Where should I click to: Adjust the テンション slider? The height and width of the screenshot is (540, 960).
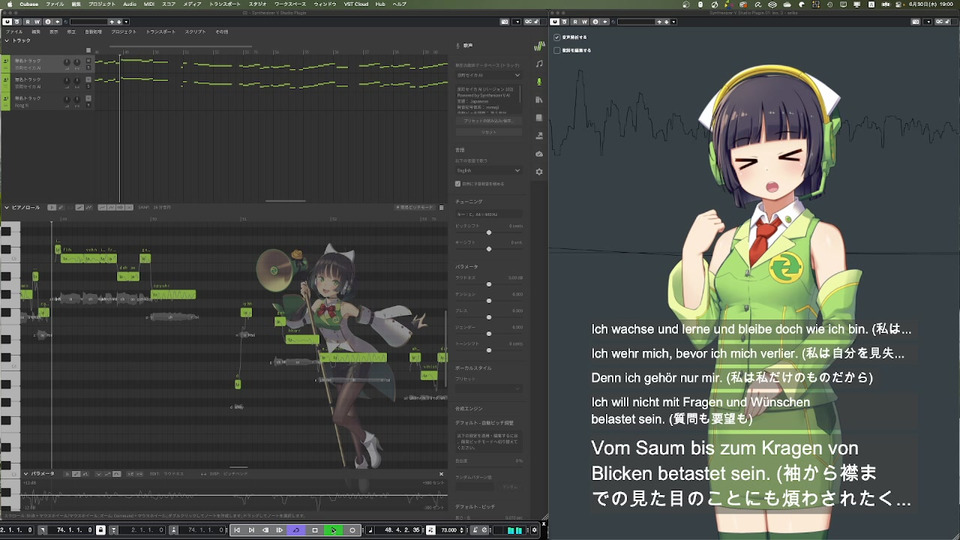pos(489,301)
